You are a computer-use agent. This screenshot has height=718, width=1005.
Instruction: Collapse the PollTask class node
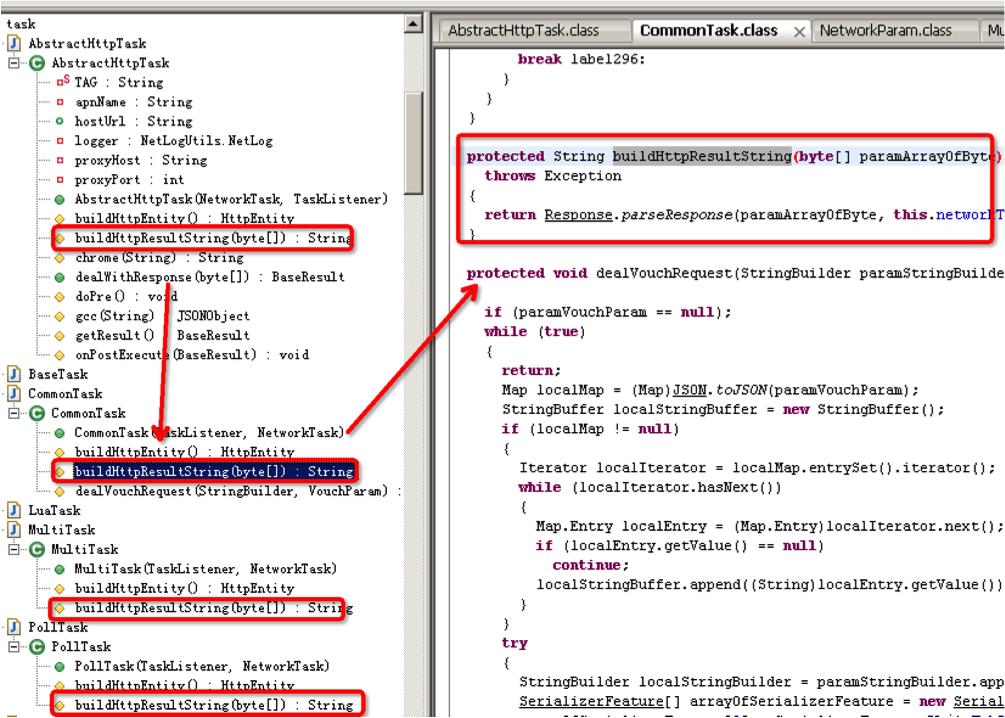(14, 647)
